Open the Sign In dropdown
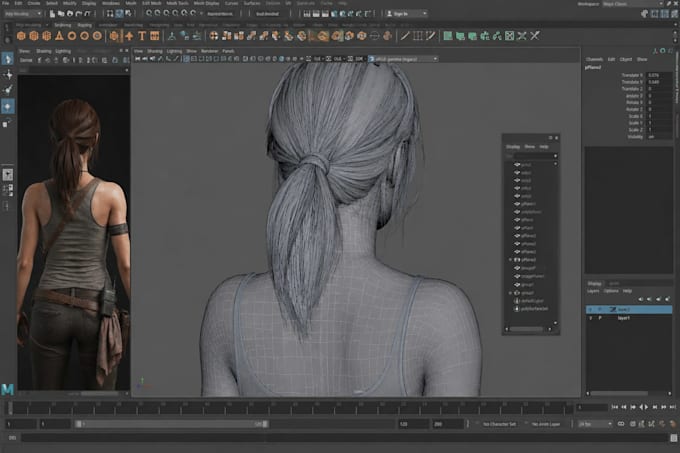 tap(407, 13)
